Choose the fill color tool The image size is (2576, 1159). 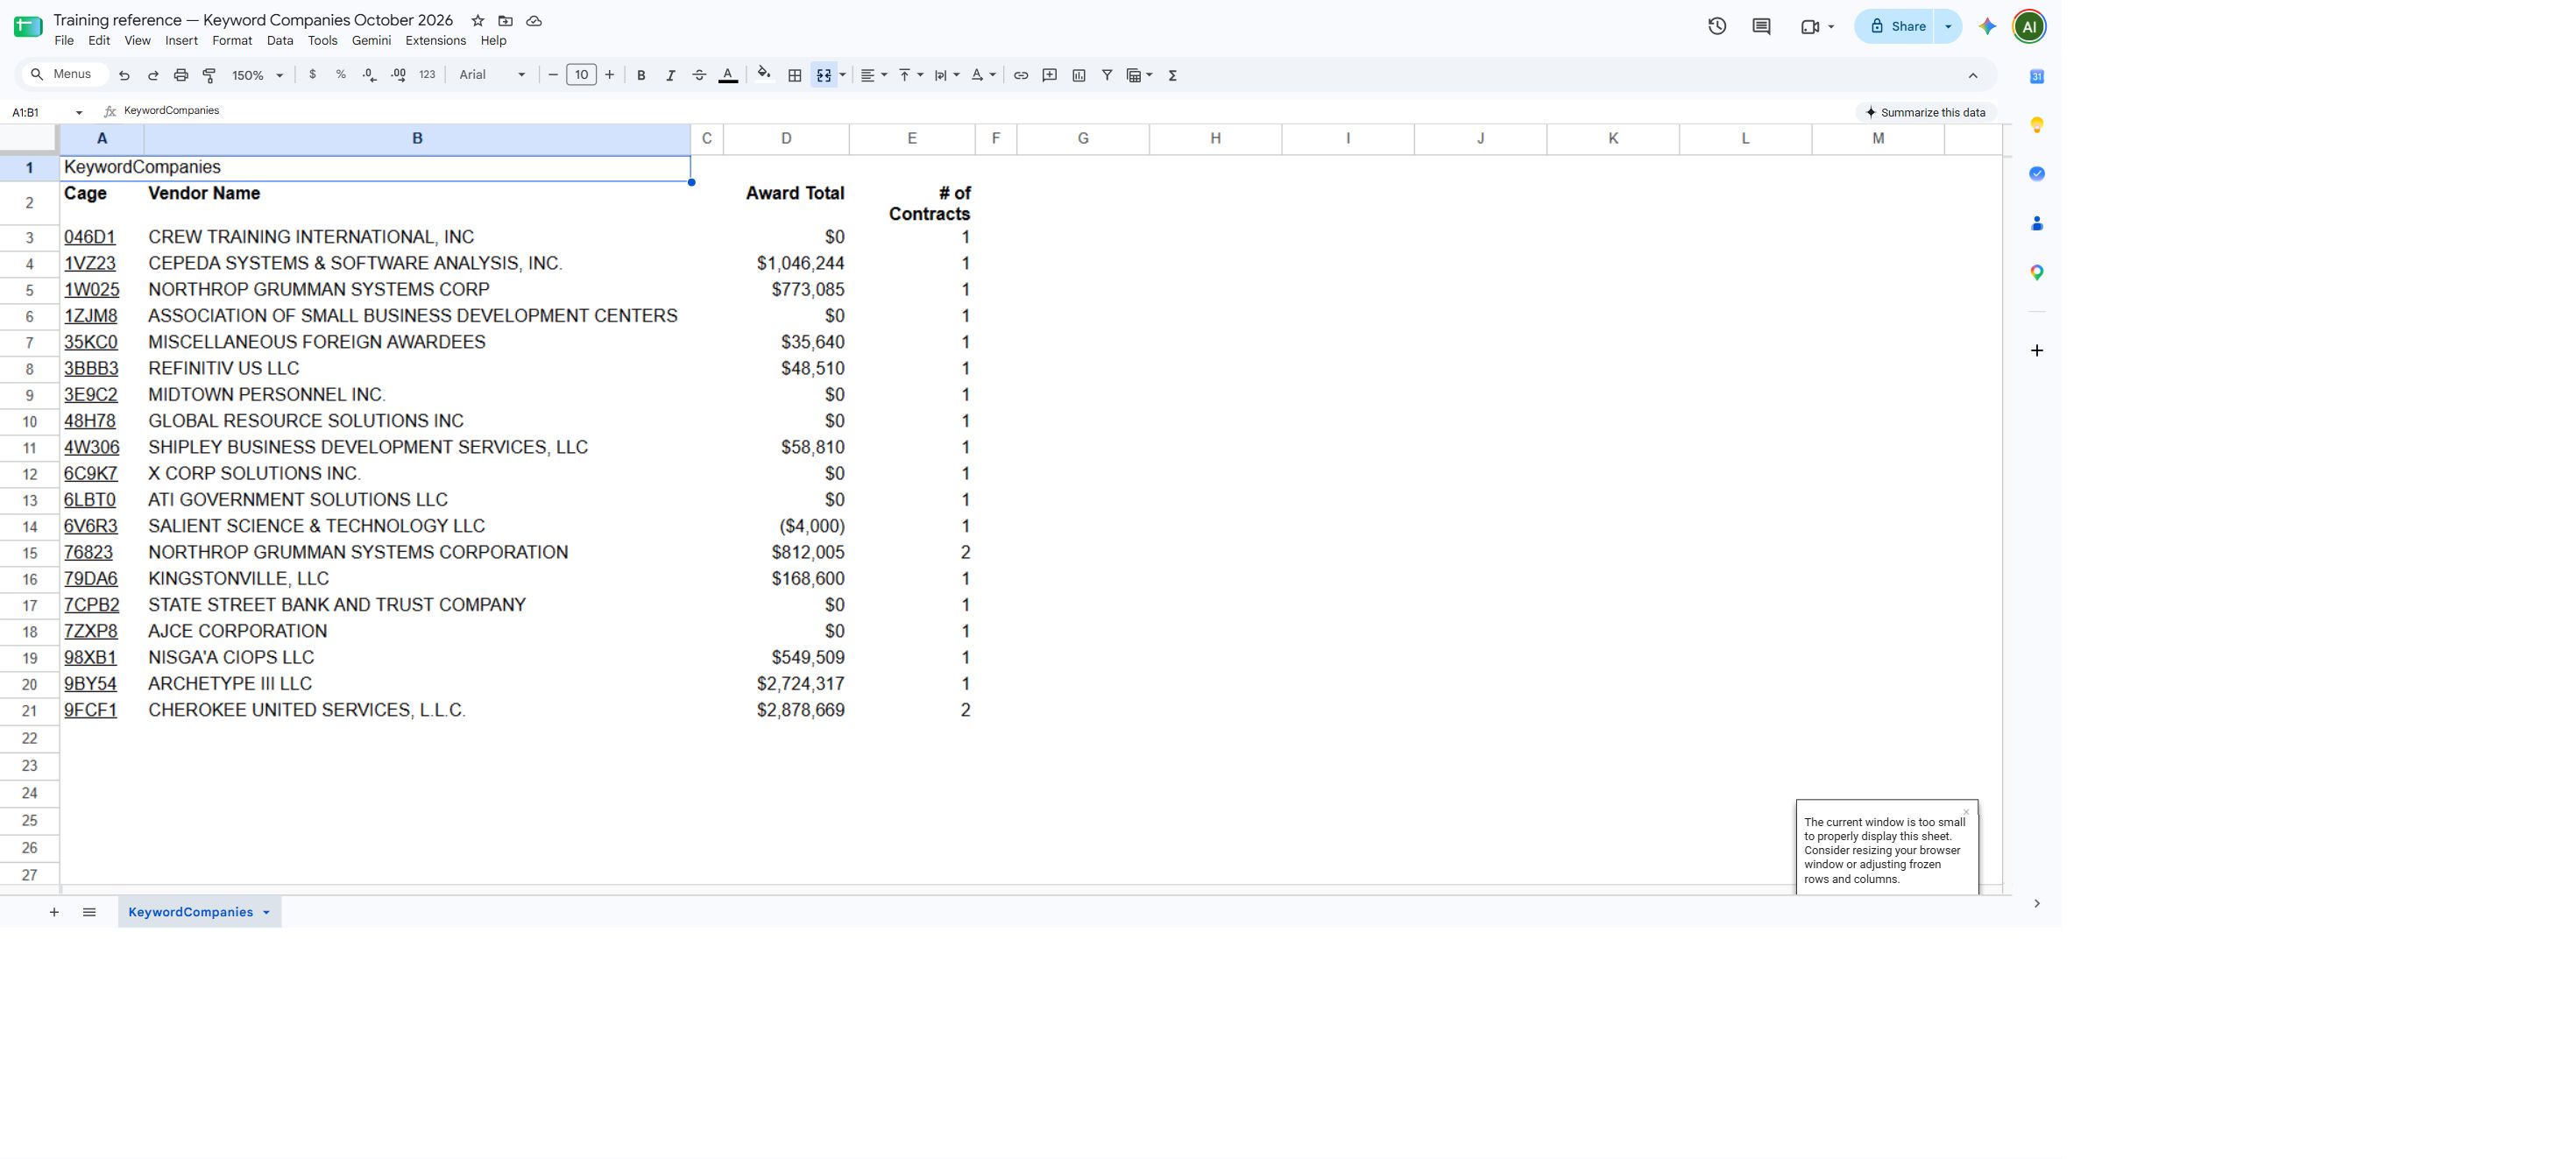[765, 75]
